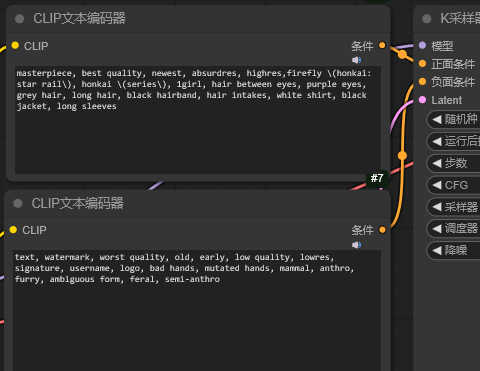Click yellow CLIP input dot on lower encoder

(x=13, y=229)
